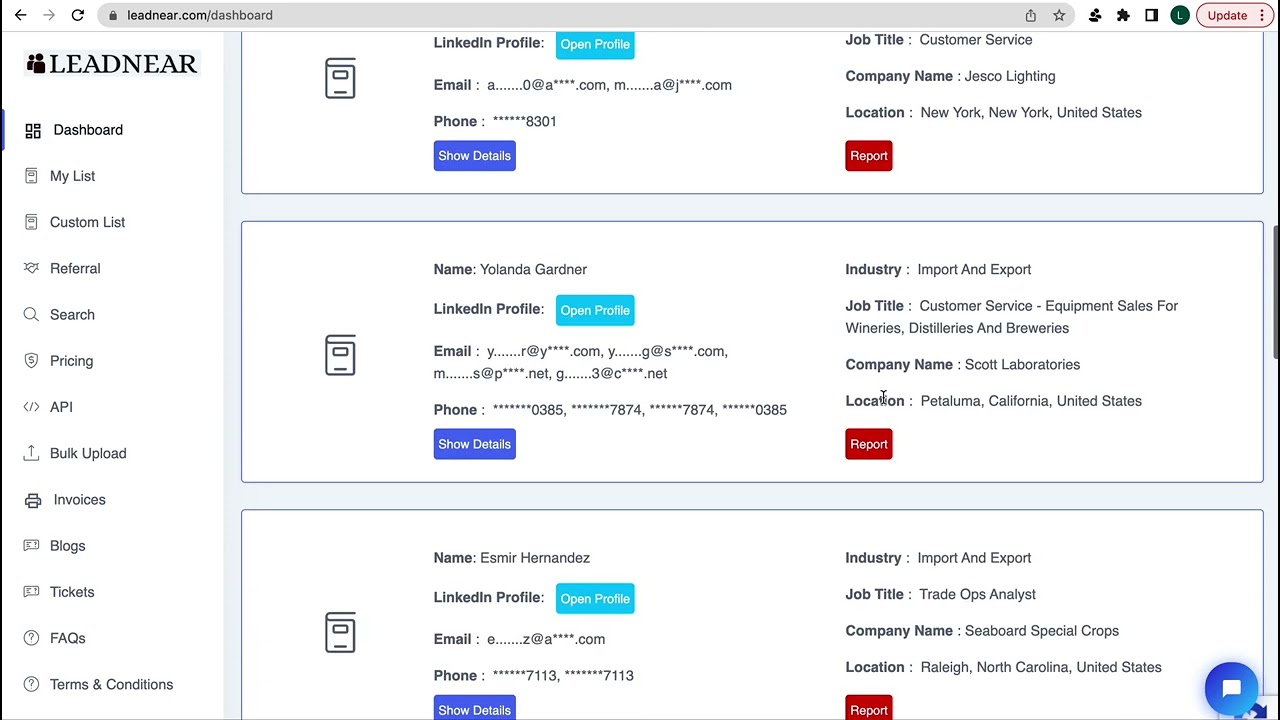Click the FAQs icon in sidebar
The width and height of the screenshot is (1280, 720).
[31, 638]
